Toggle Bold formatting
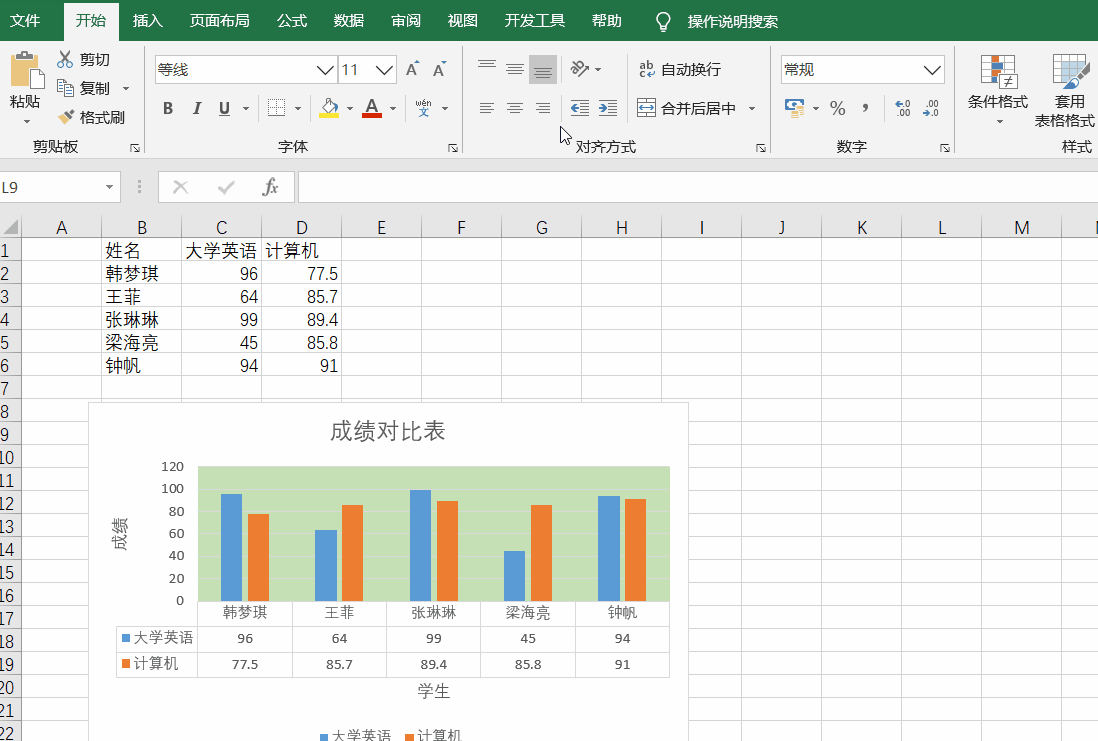Viewport: 1098px width, 741px height. tap(168, 109)
